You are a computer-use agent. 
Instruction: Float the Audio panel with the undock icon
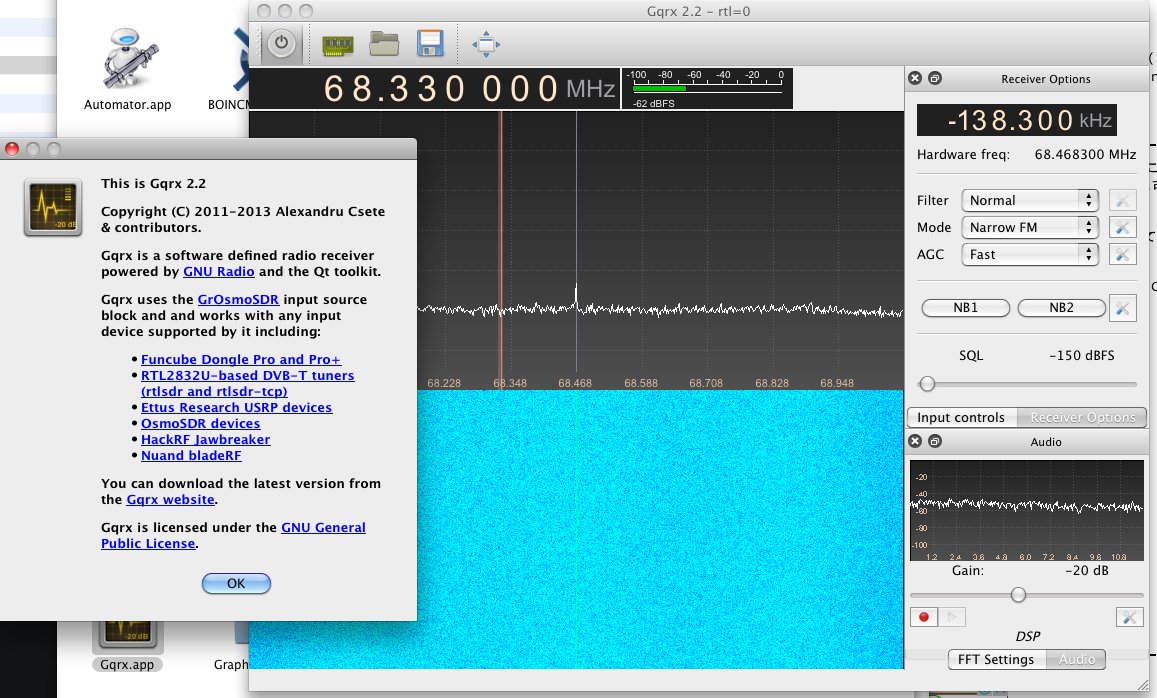pyautogui.click(x=935, y=441)
